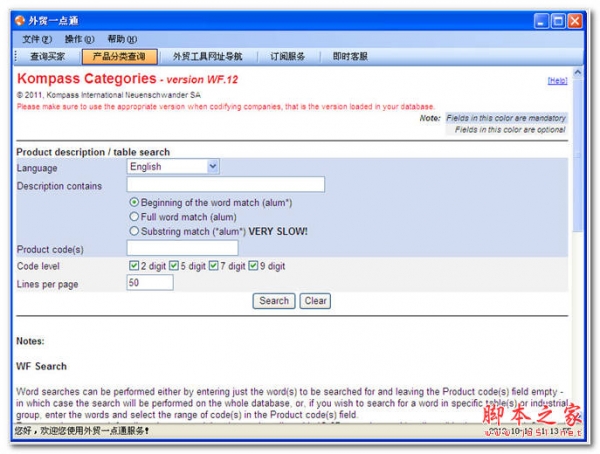Open the 操作 menu

(x=79, y=39)
